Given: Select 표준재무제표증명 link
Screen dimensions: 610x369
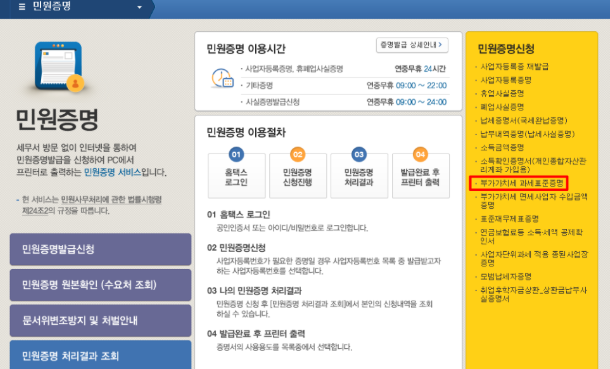Looking at the screenshot, I should 509,219.
